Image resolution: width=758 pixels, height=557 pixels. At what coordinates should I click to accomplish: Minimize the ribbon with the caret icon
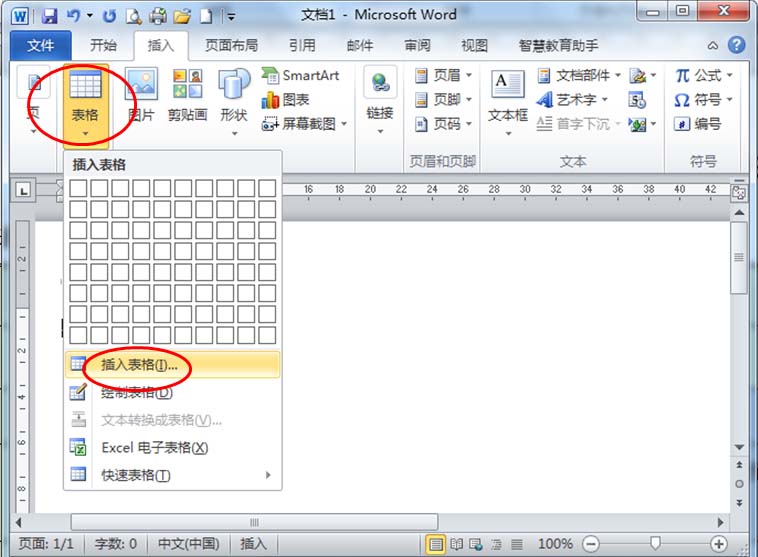point(713,45)
